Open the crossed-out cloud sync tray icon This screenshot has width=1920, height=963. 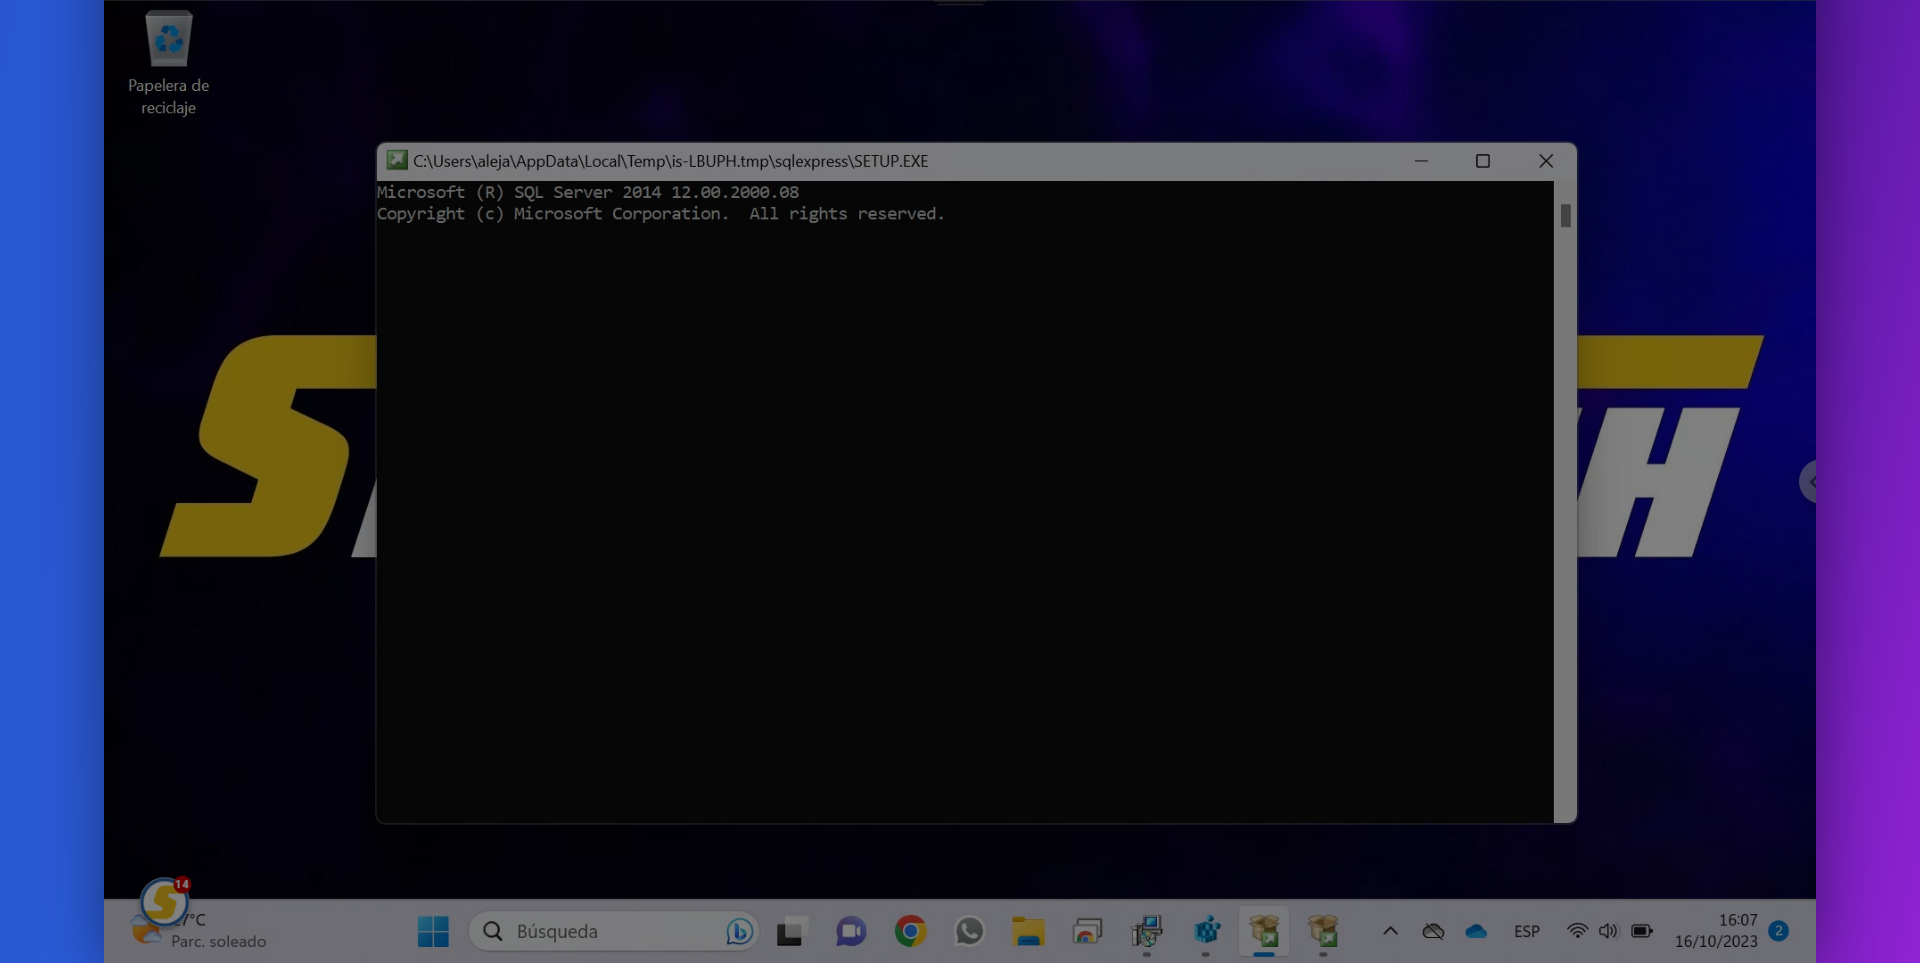click(x=1433, y=931)
